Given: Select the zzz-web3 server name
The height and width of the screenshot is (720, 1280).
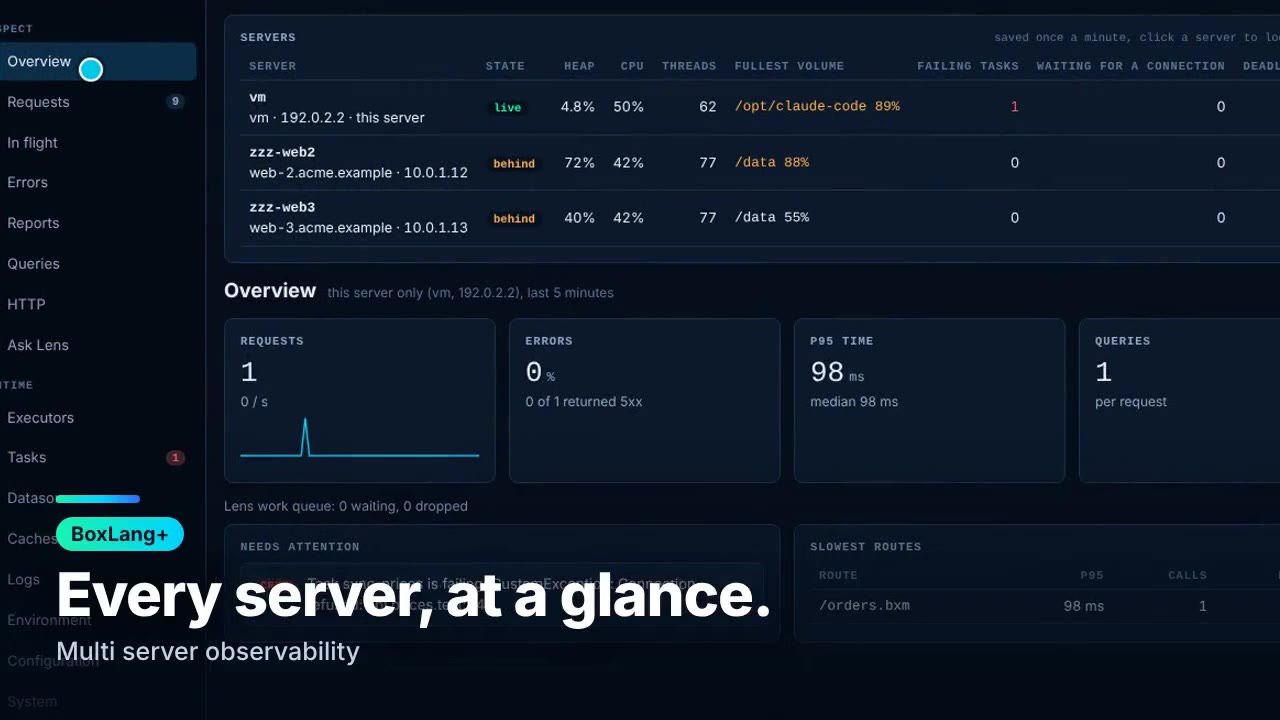Looking at the screenshot, I should click(282, 208).
